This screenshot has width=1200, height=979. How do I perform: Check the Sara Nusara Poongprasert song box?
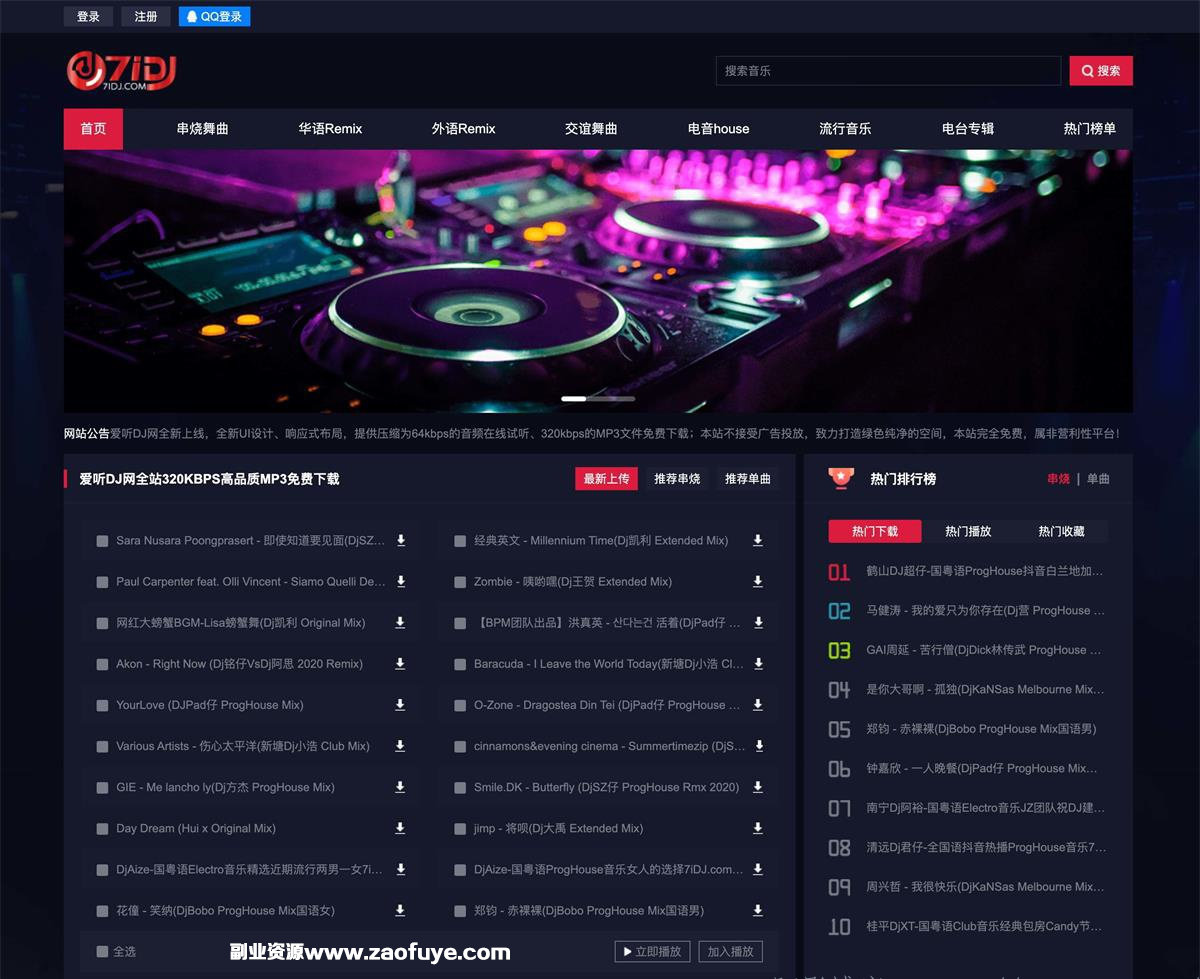click(102, 541)
